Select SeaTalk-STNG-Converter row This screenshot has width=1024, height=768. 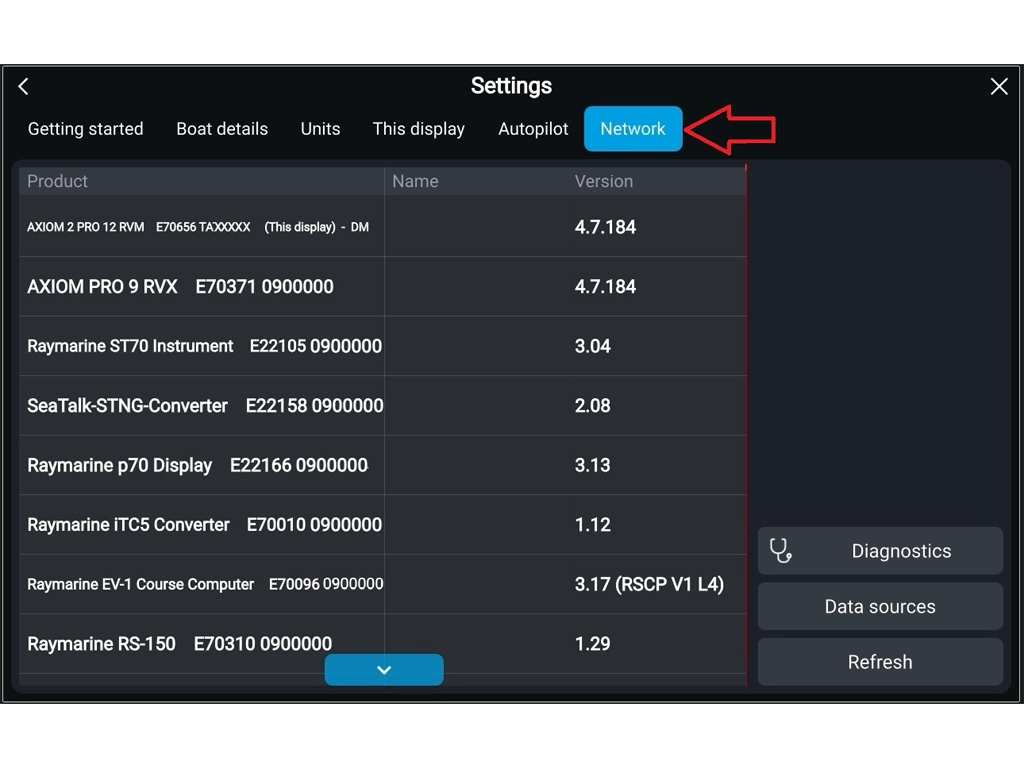pos(383,406)
